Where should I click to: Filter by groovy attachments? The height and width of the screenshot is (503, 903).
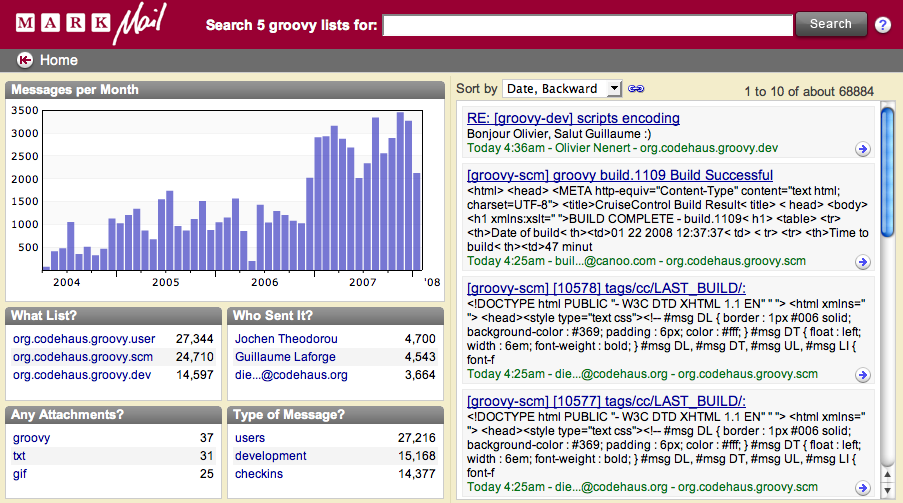(31, 438)
